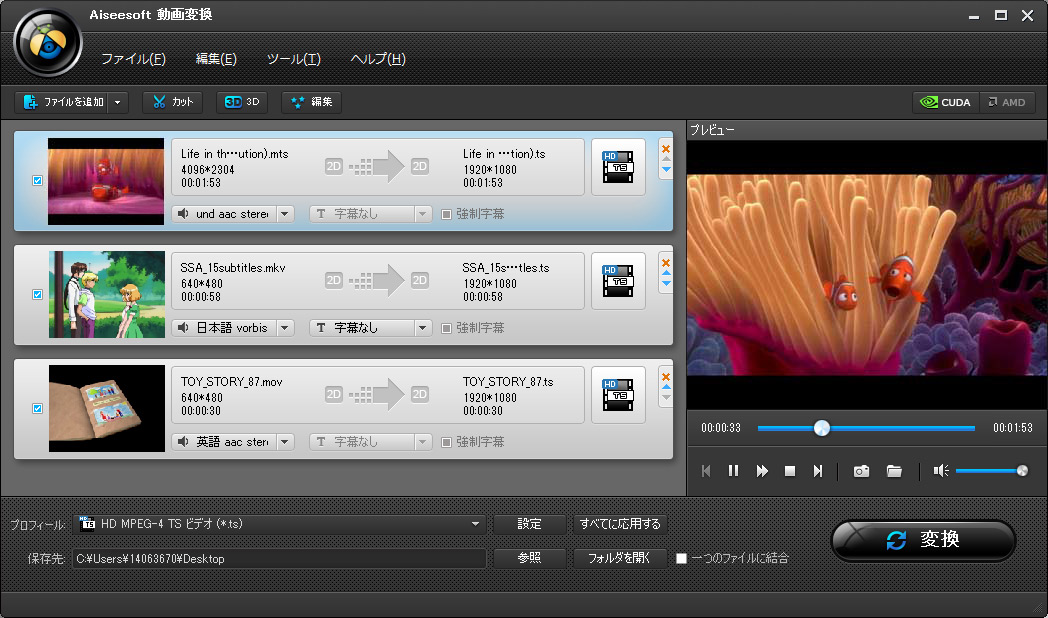Open the Add File dropdown arrow
1048x618 pixels.
(x=118, y=102)
